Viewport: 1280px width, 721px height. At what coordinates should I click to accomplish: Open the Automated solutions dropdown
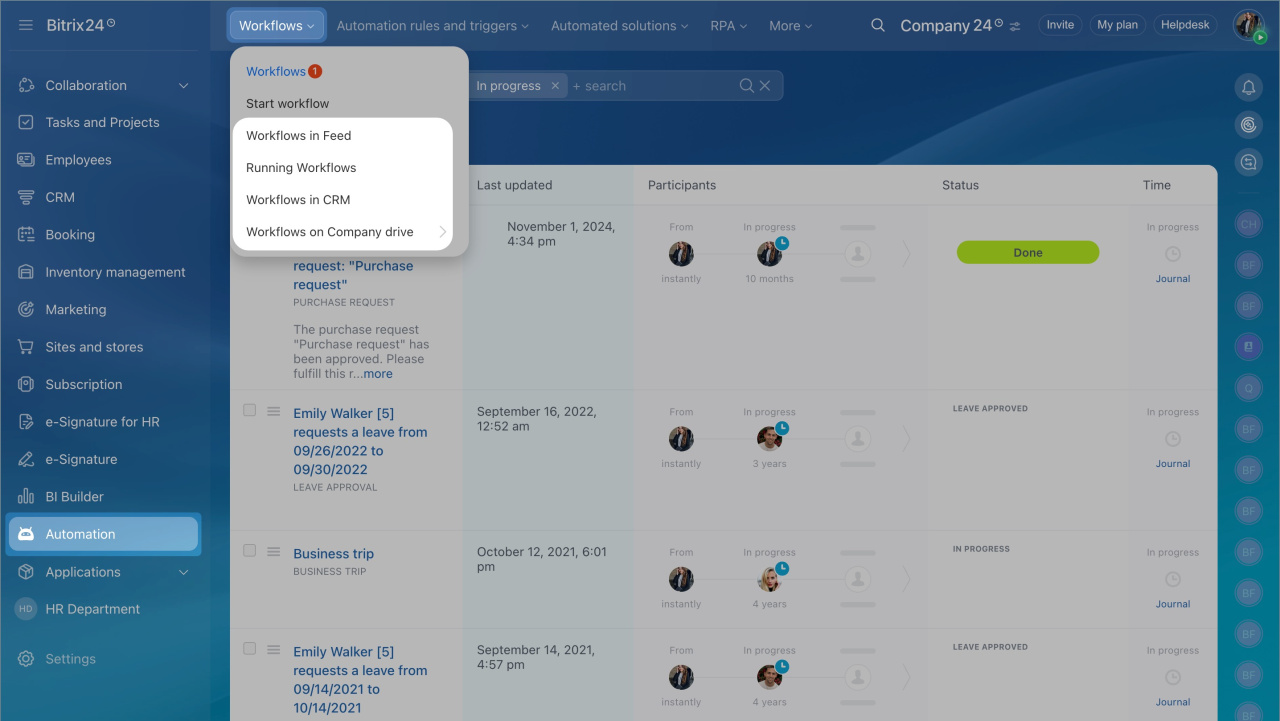click(620, 26)
